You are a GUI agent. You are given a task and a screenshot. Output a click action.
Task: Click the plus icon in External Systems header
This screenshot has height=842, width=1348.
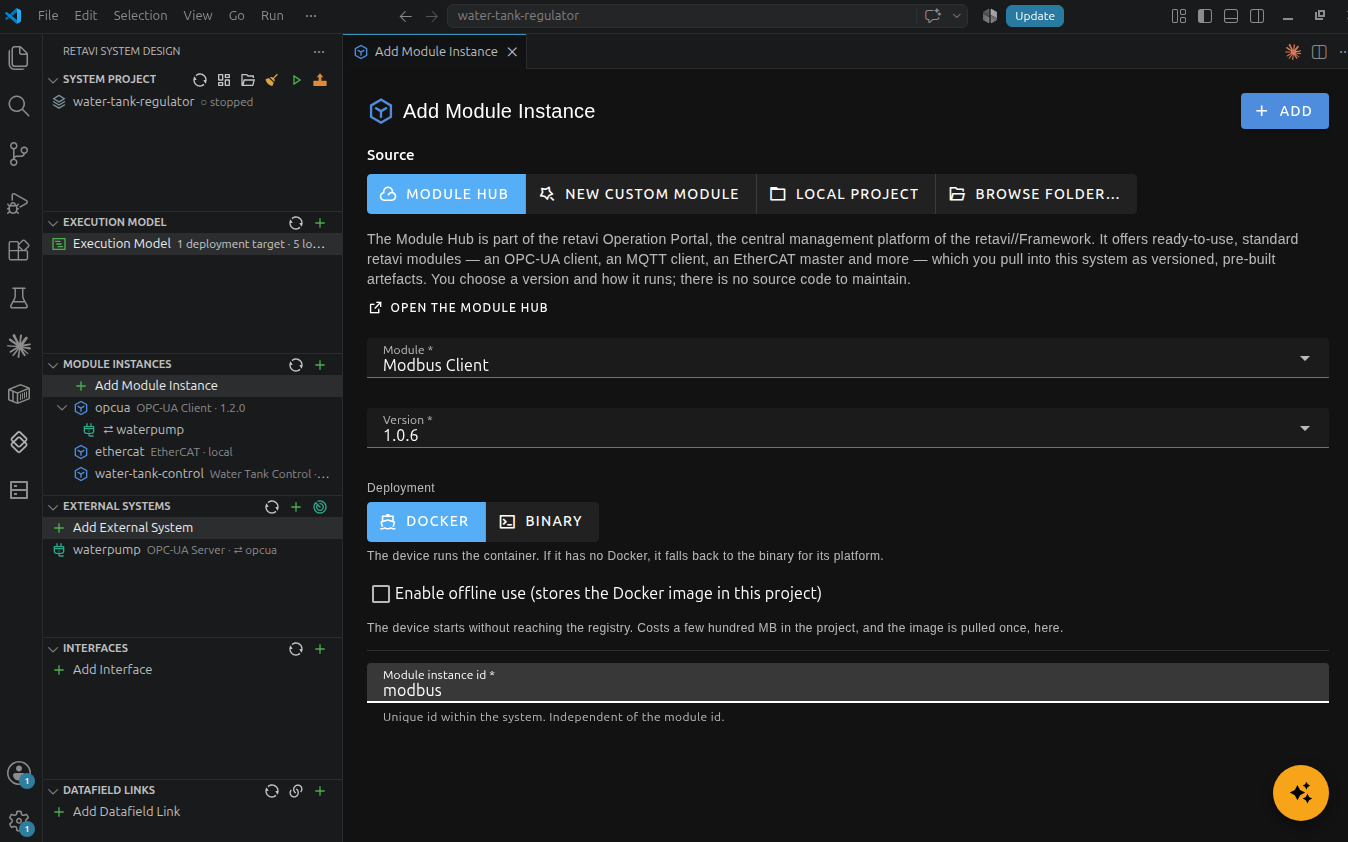point(296,507)
